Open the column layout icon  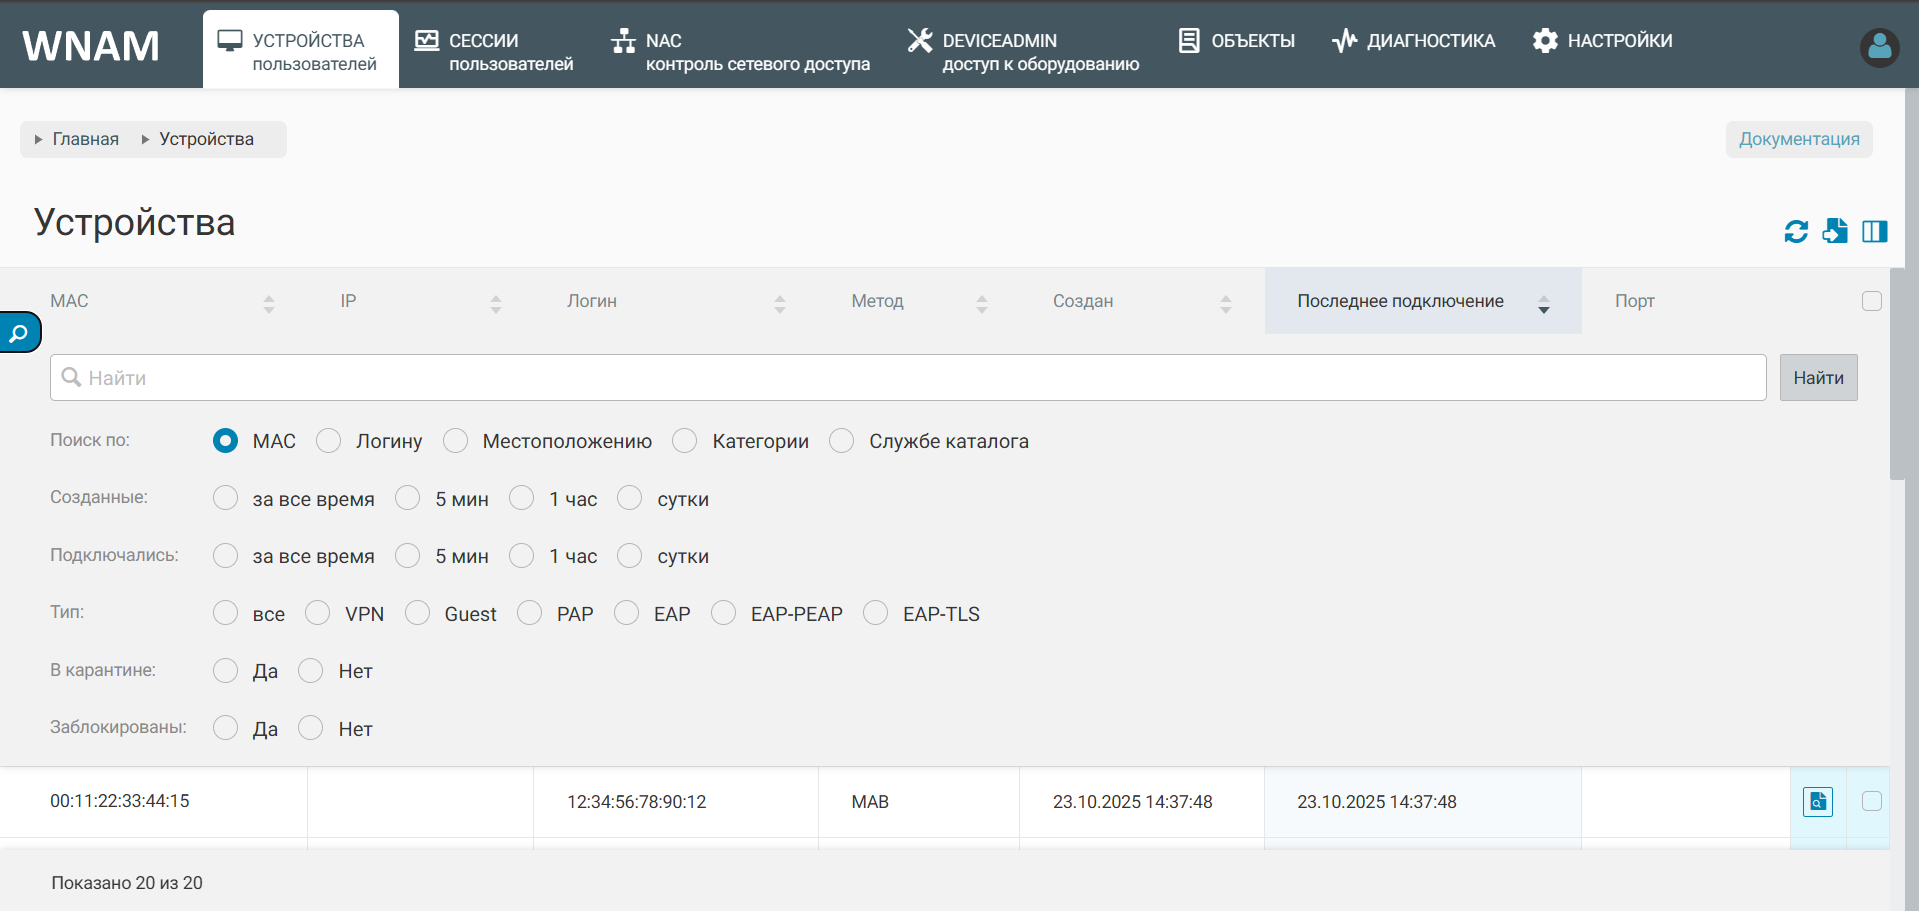click(x=1874, y=232)
